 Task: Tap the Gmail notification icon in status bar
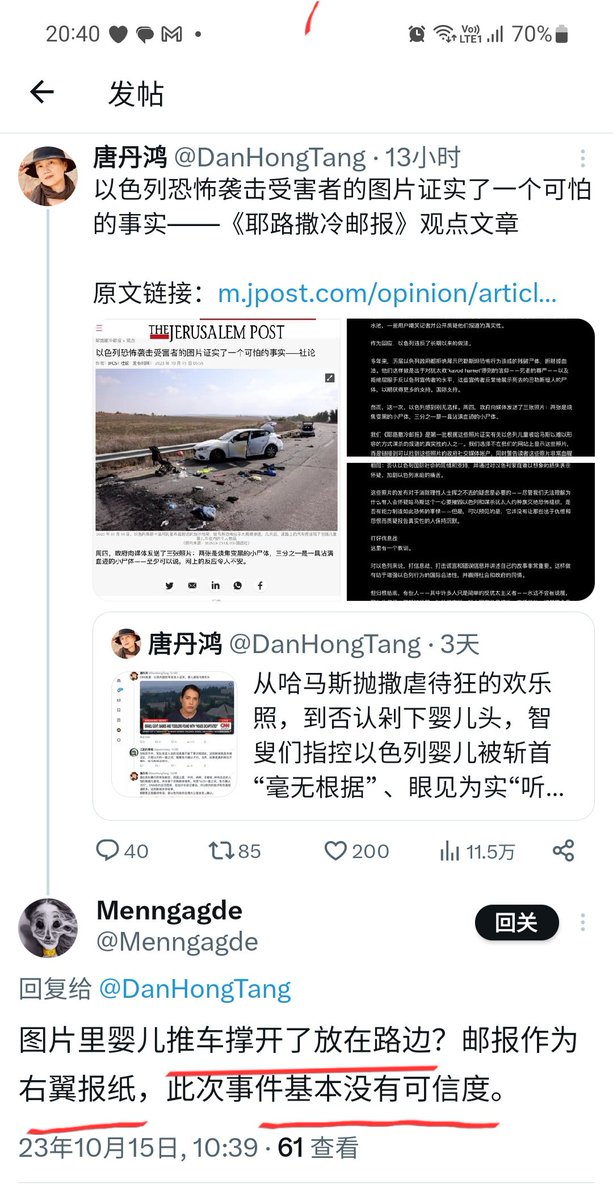pyautogui.click(x=172, y=34)
